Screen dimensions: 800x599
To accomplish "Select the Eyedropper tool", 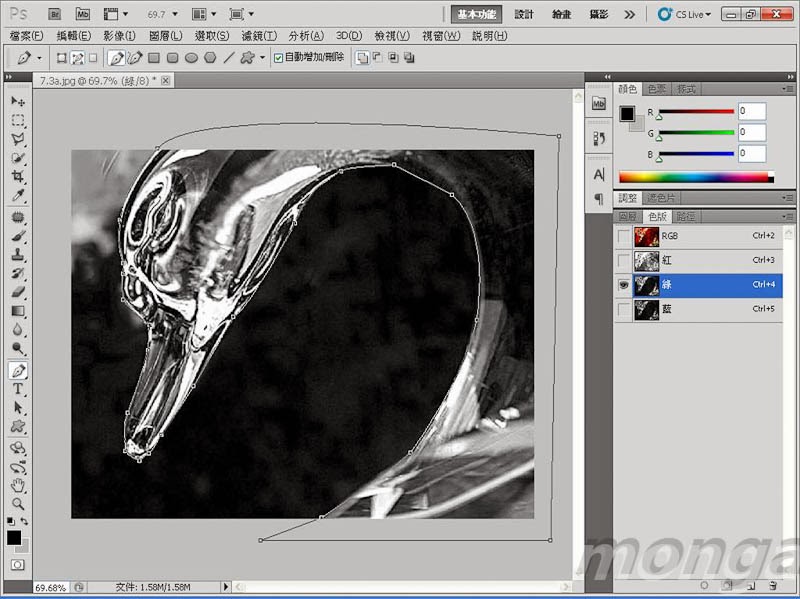I will [18, 195].
